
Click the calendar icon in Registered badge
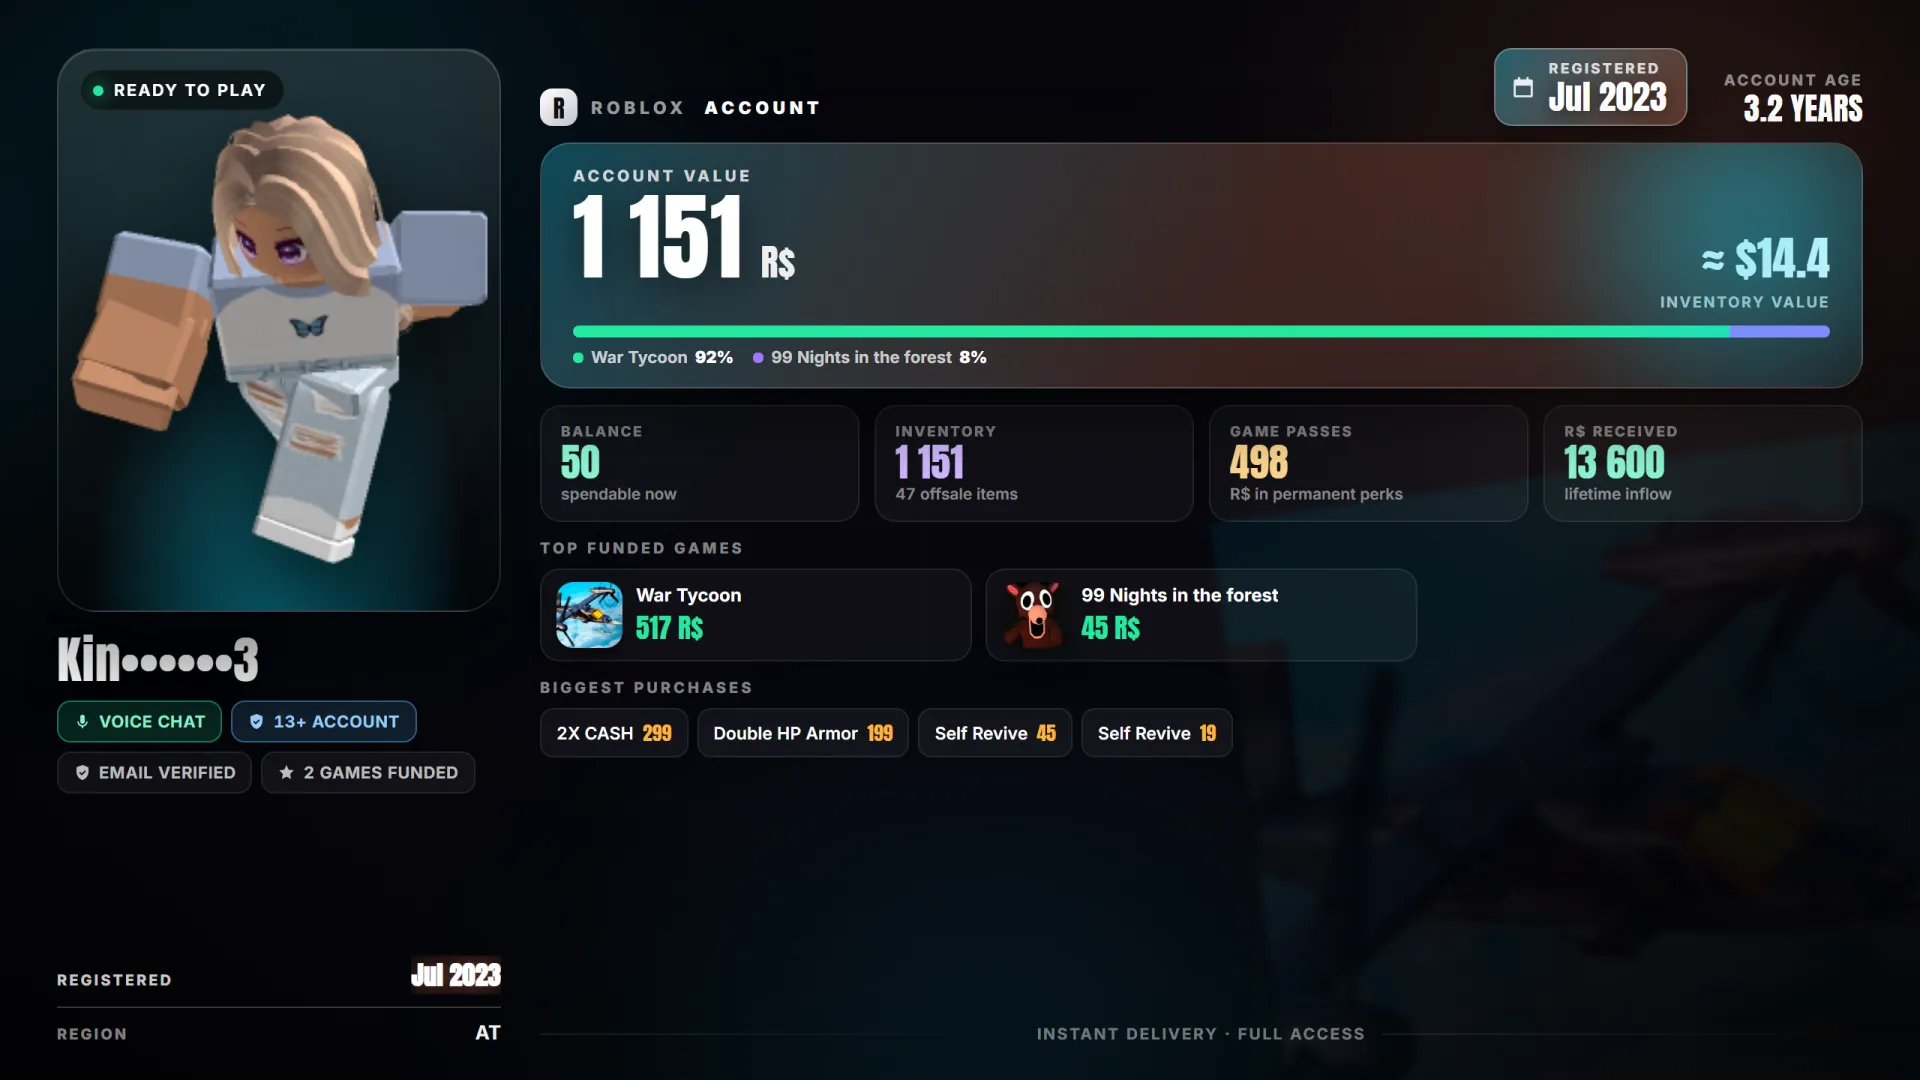tap(1523, 87)
